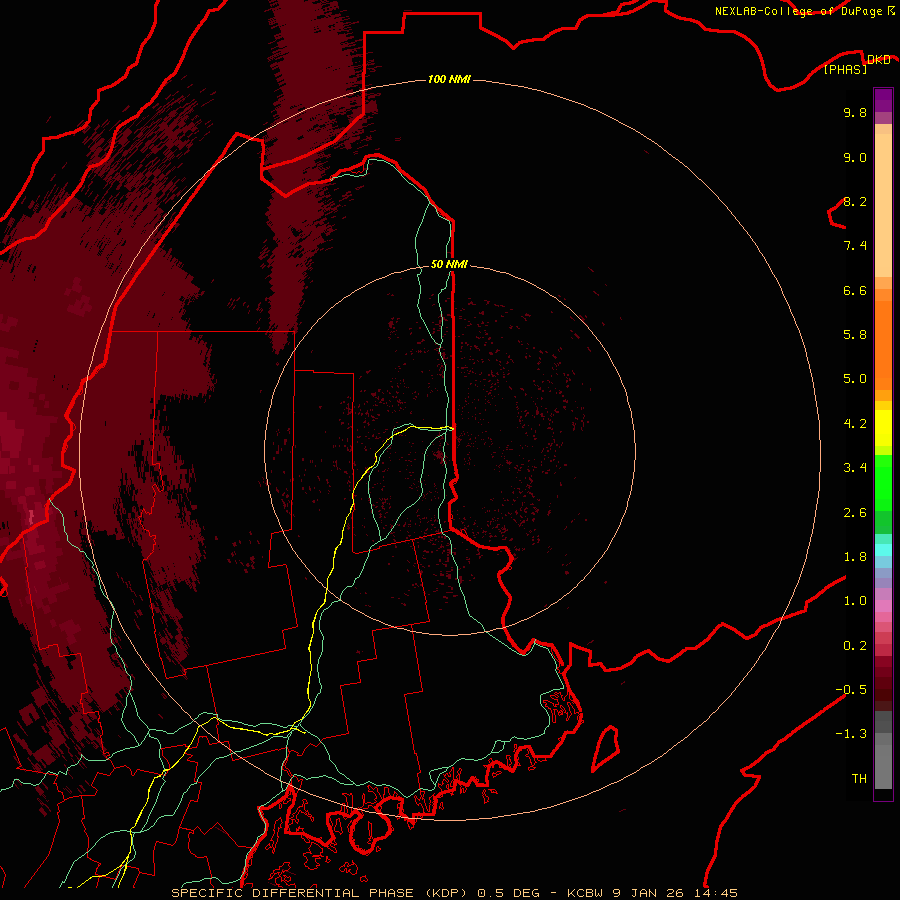The height and width of the screenshot is (900, 900).
Task: Click the Specific Differential Phase caption text
Action: pos(454,893)
